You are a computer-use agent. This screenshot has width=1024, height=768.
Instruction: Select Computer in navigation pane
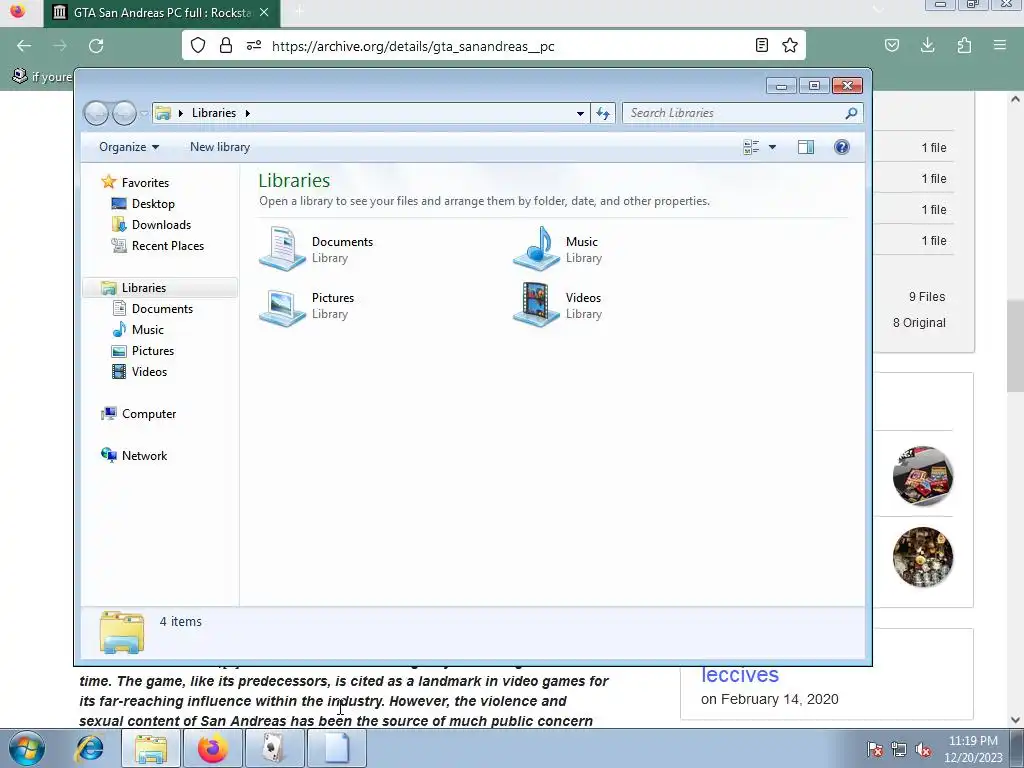[x=138, y=413]
